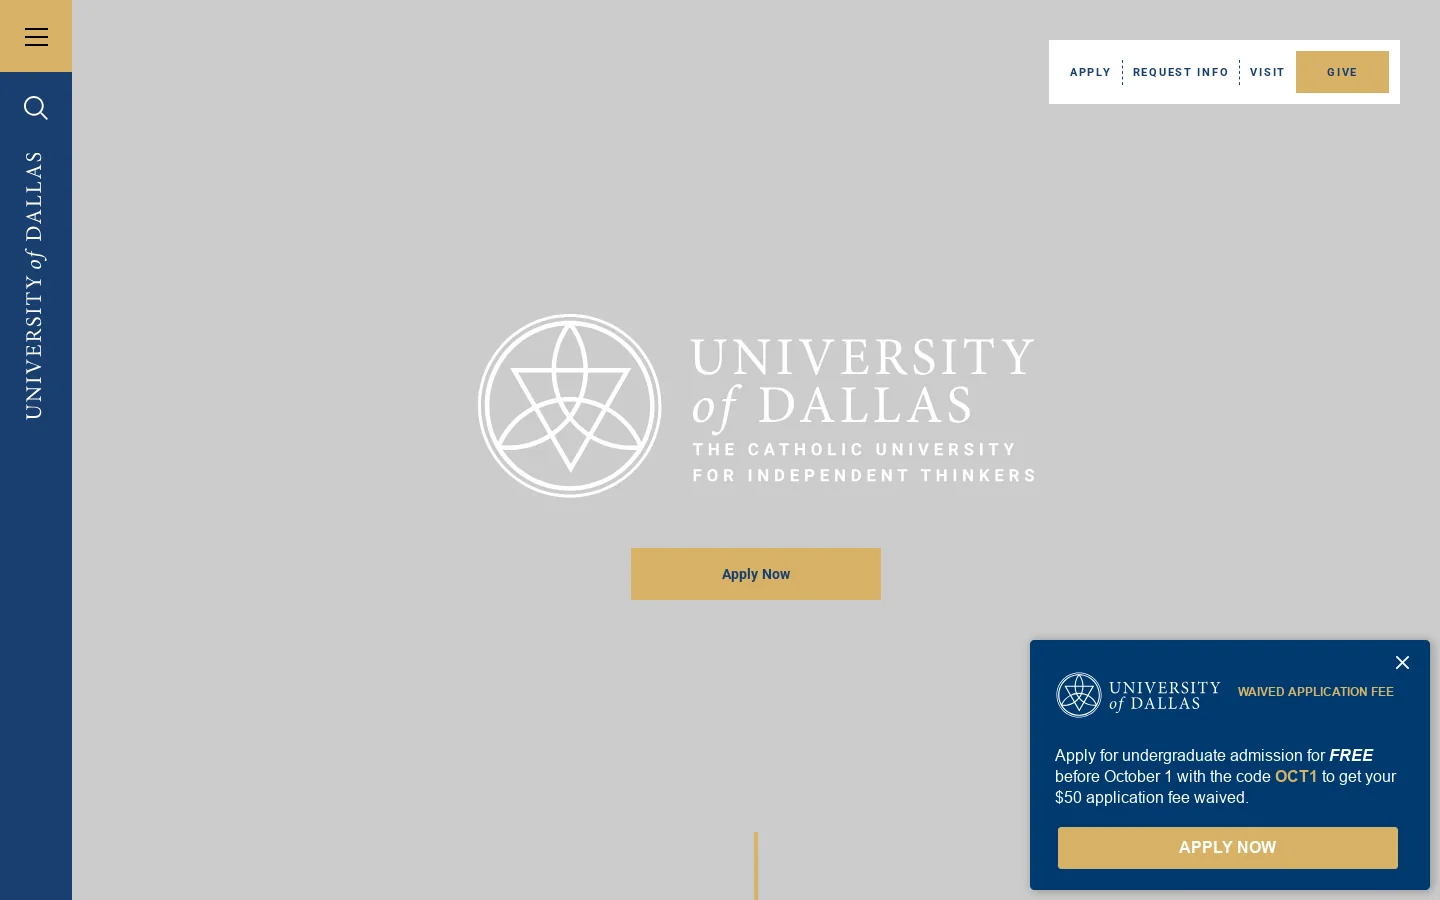Click the vertical University of Dallas sidebar logo
This screenshot has height=900, width=1440.
point(34,285)
